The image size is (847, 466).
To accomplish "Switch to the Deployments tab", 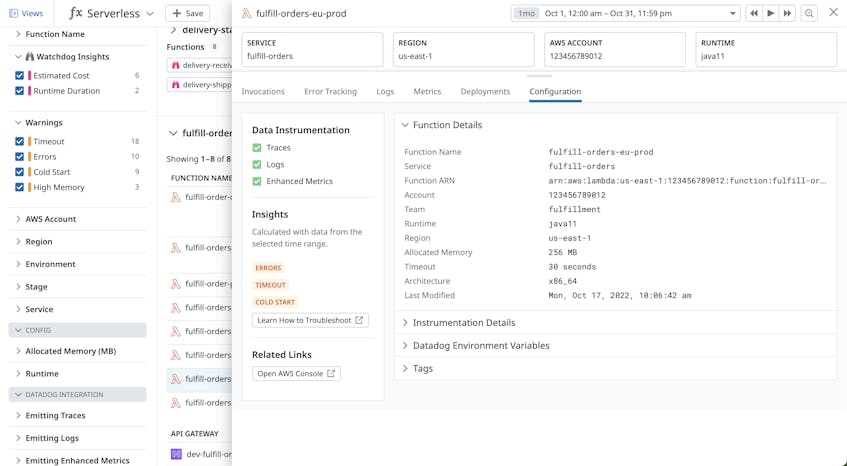I will [x=485, y=92].
